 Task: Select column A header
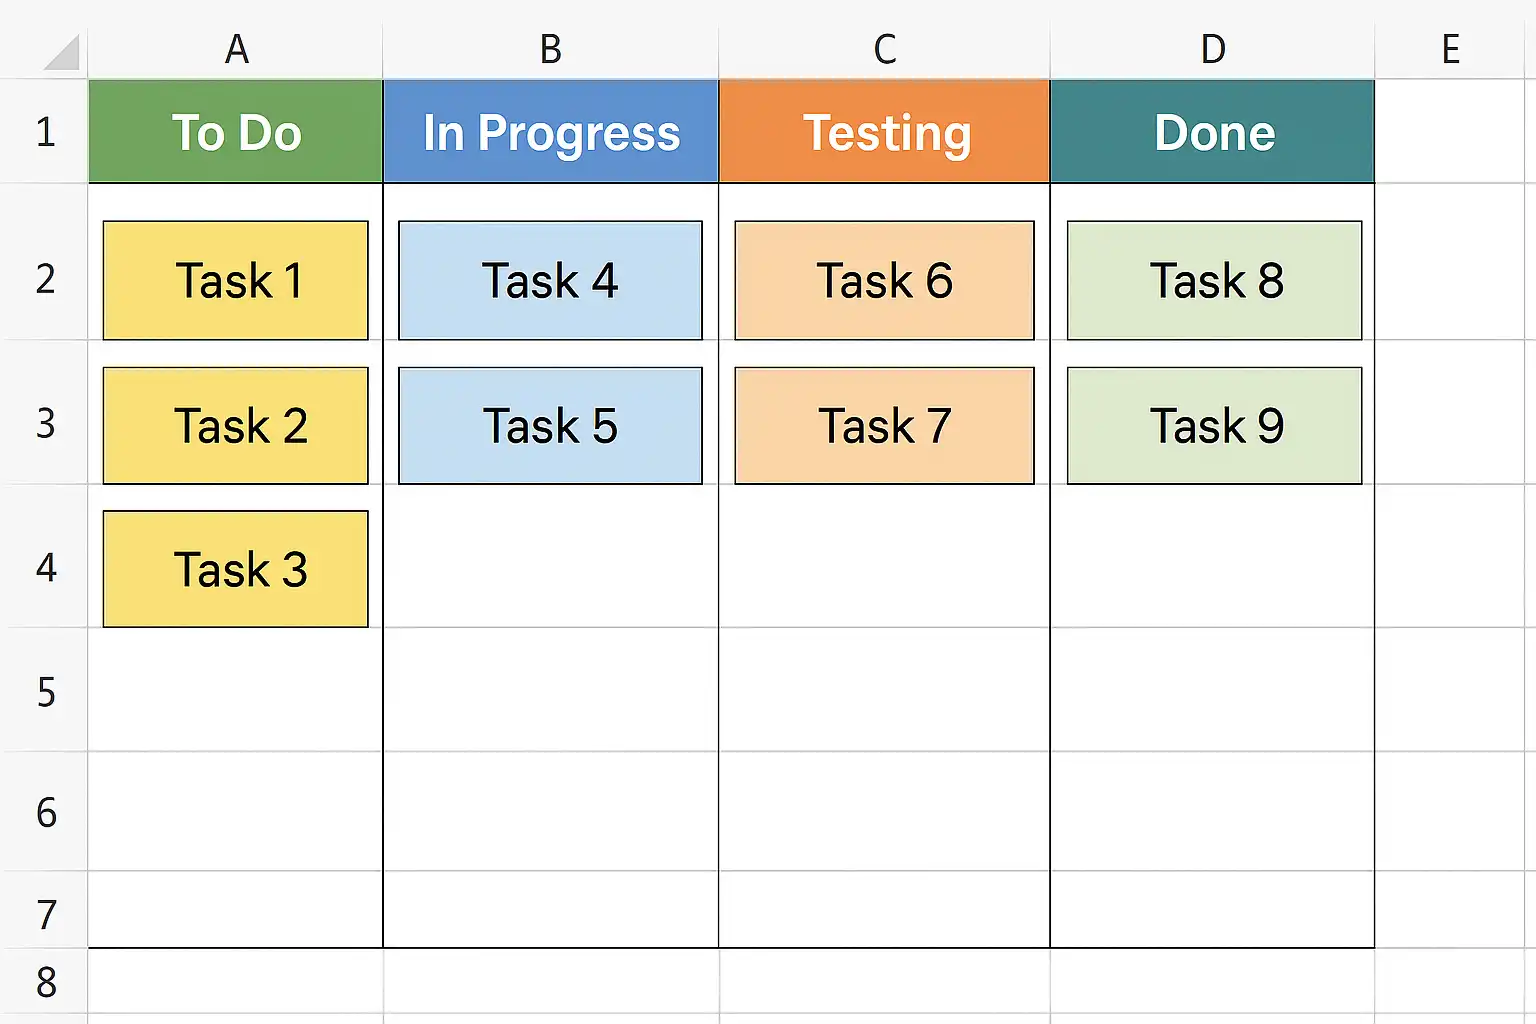pos(236,49)
